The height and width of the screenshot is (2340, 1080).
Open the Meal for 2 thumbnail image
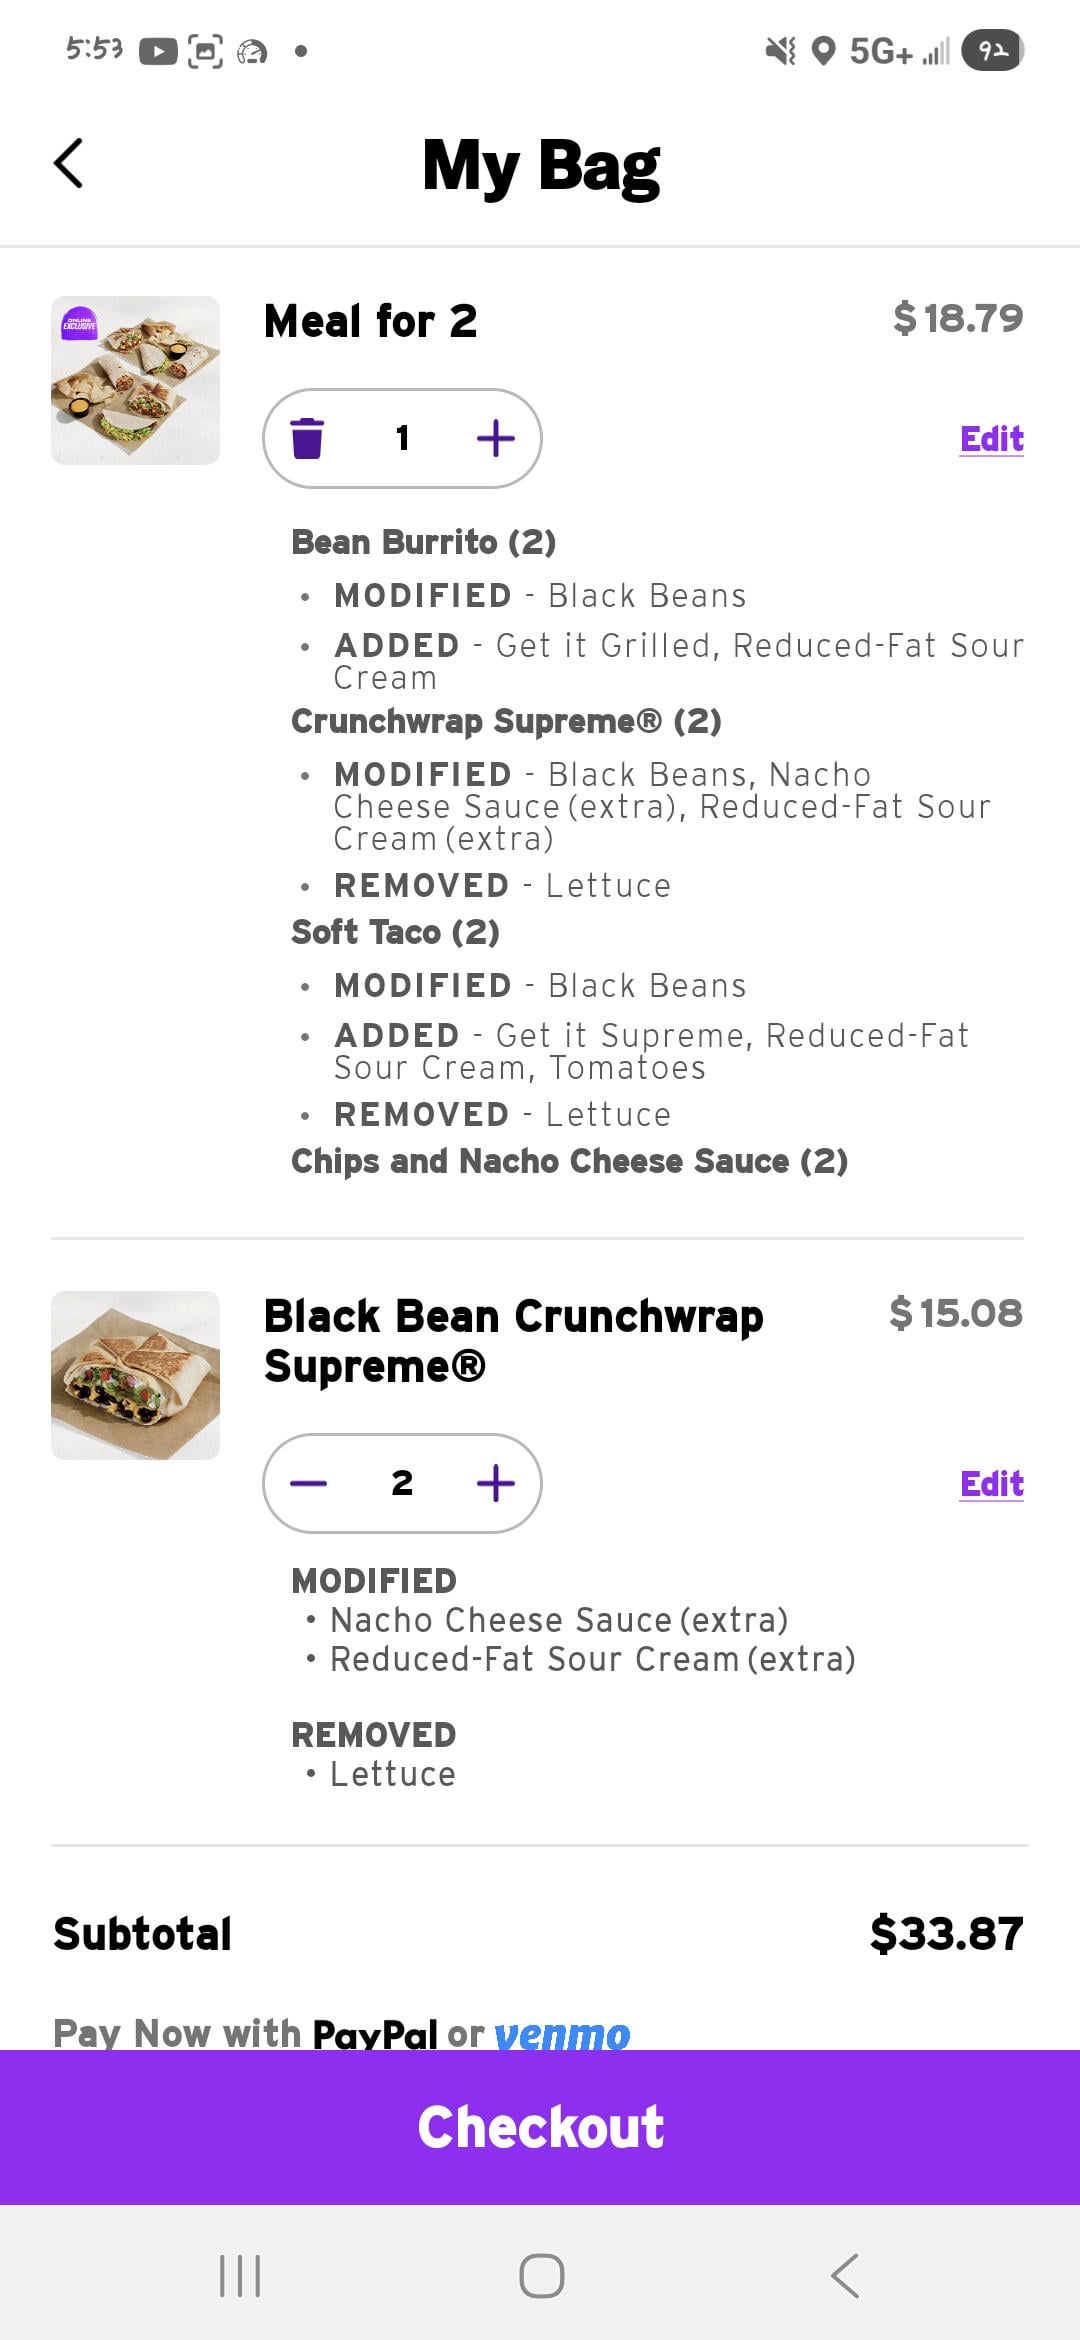point(135,380)
